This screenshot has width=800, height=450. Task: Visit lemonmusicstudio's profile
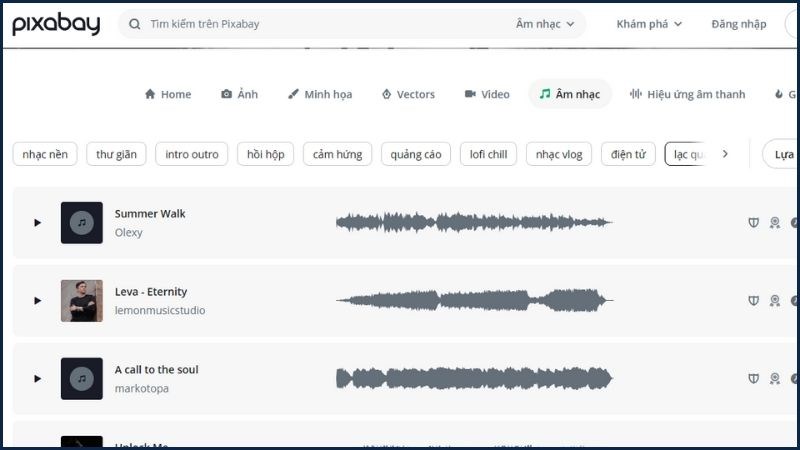tap(160, 310)
